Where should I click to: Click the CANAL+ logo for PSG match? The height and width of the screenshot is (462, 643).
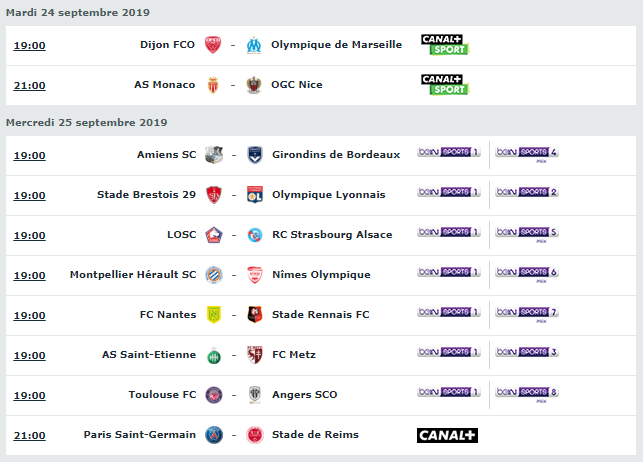coord(447,435)
